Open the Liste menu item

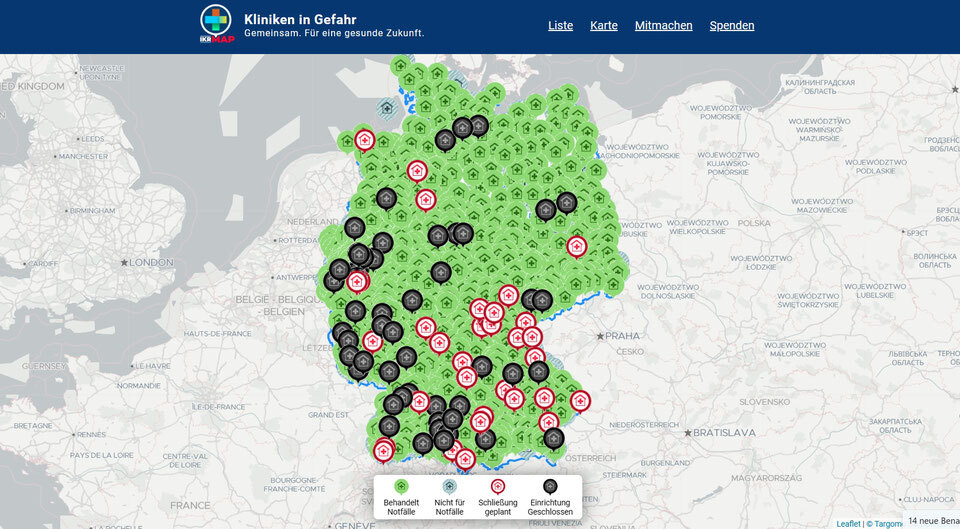(x=560, y=25)
